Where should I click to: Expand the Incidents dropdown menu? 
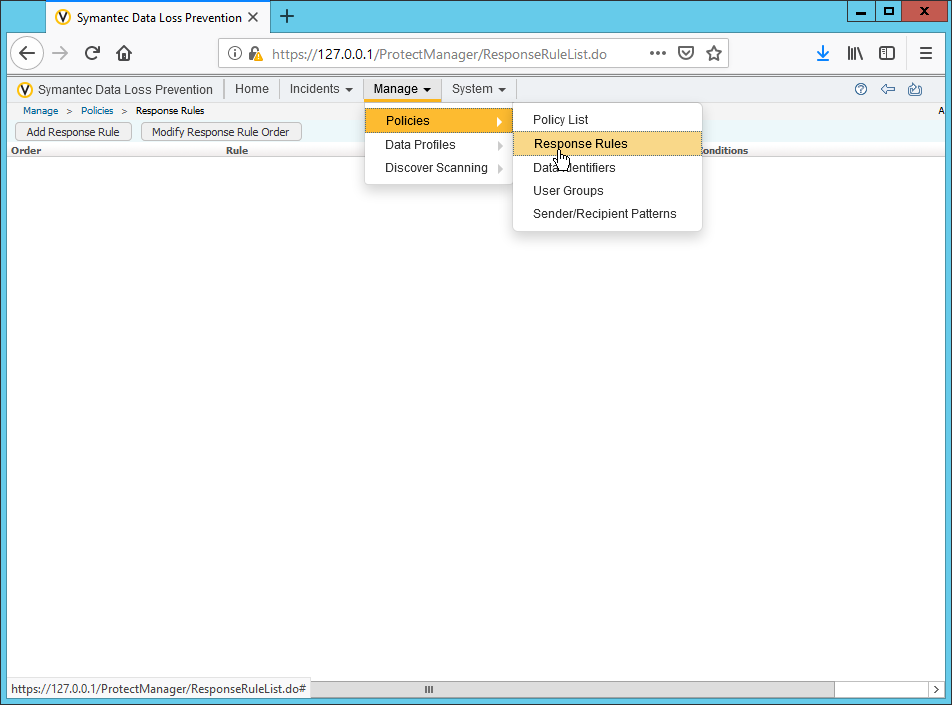click(x=321, y=89)
